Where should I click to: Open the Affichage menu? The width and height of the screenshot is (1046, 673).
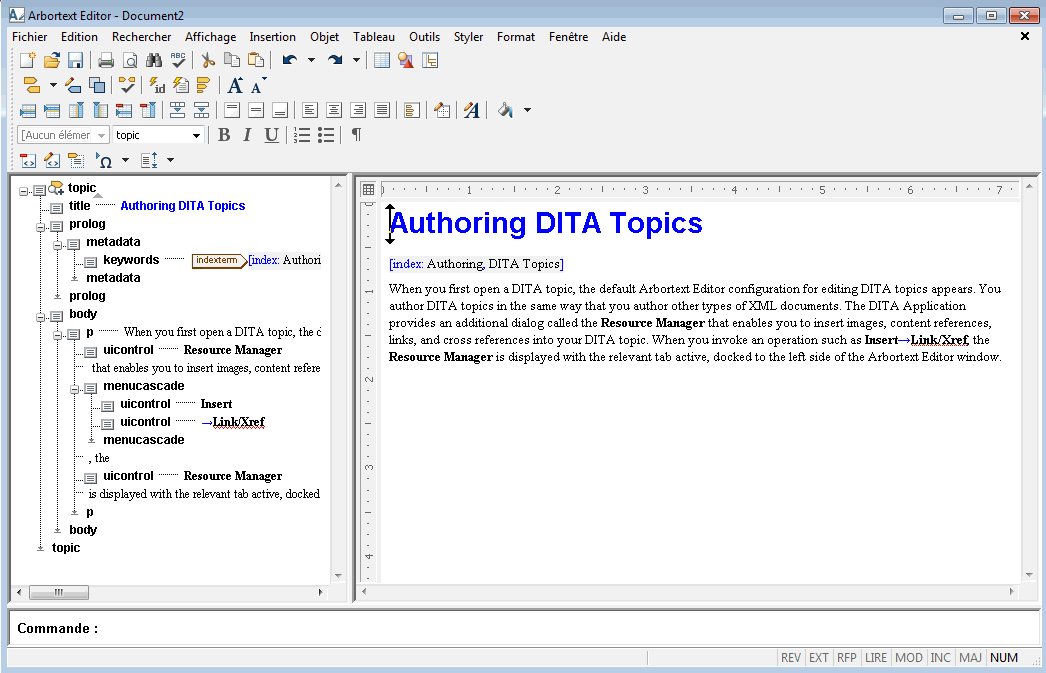[x=210, y=37]
